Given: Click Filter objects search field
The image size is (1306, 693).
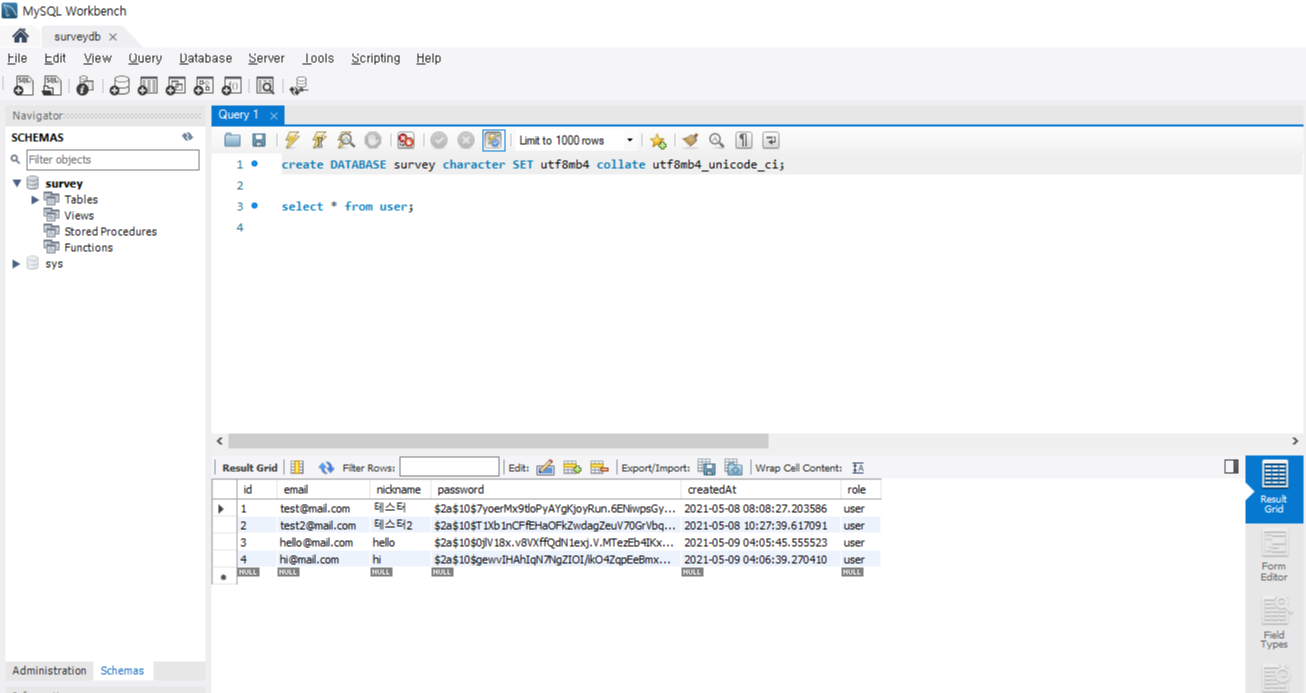Looking at the screenshot, I should coord(112,160).
